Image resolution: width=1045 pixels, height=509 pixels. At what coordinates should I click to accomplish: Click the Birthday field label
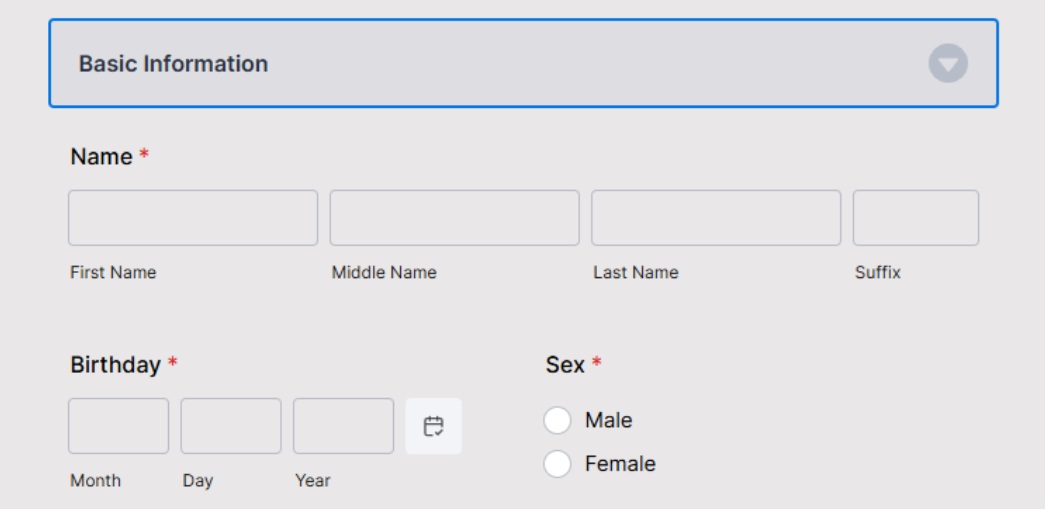click(x=115, y=365)
